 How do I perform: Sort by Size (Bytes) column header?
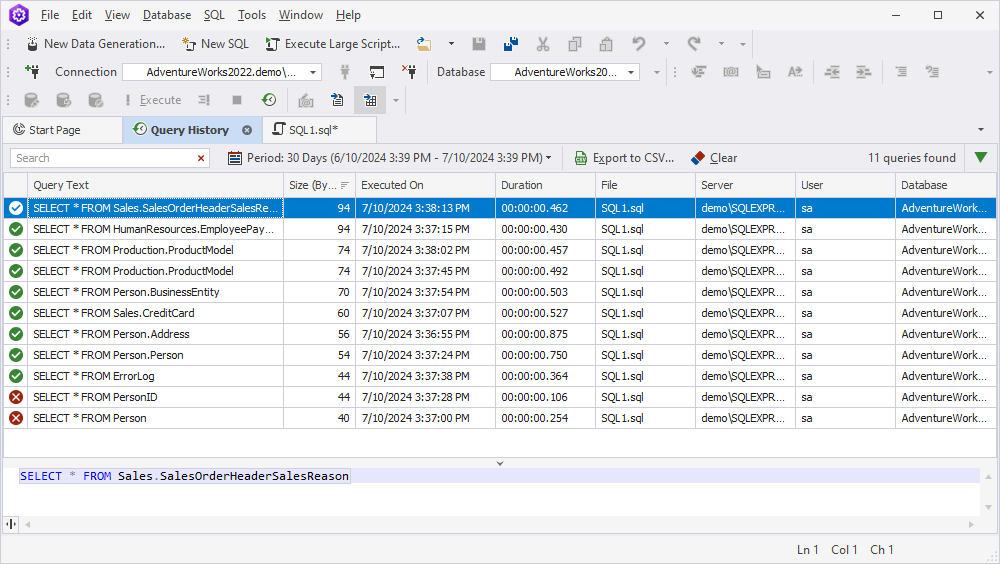point(319,185)
